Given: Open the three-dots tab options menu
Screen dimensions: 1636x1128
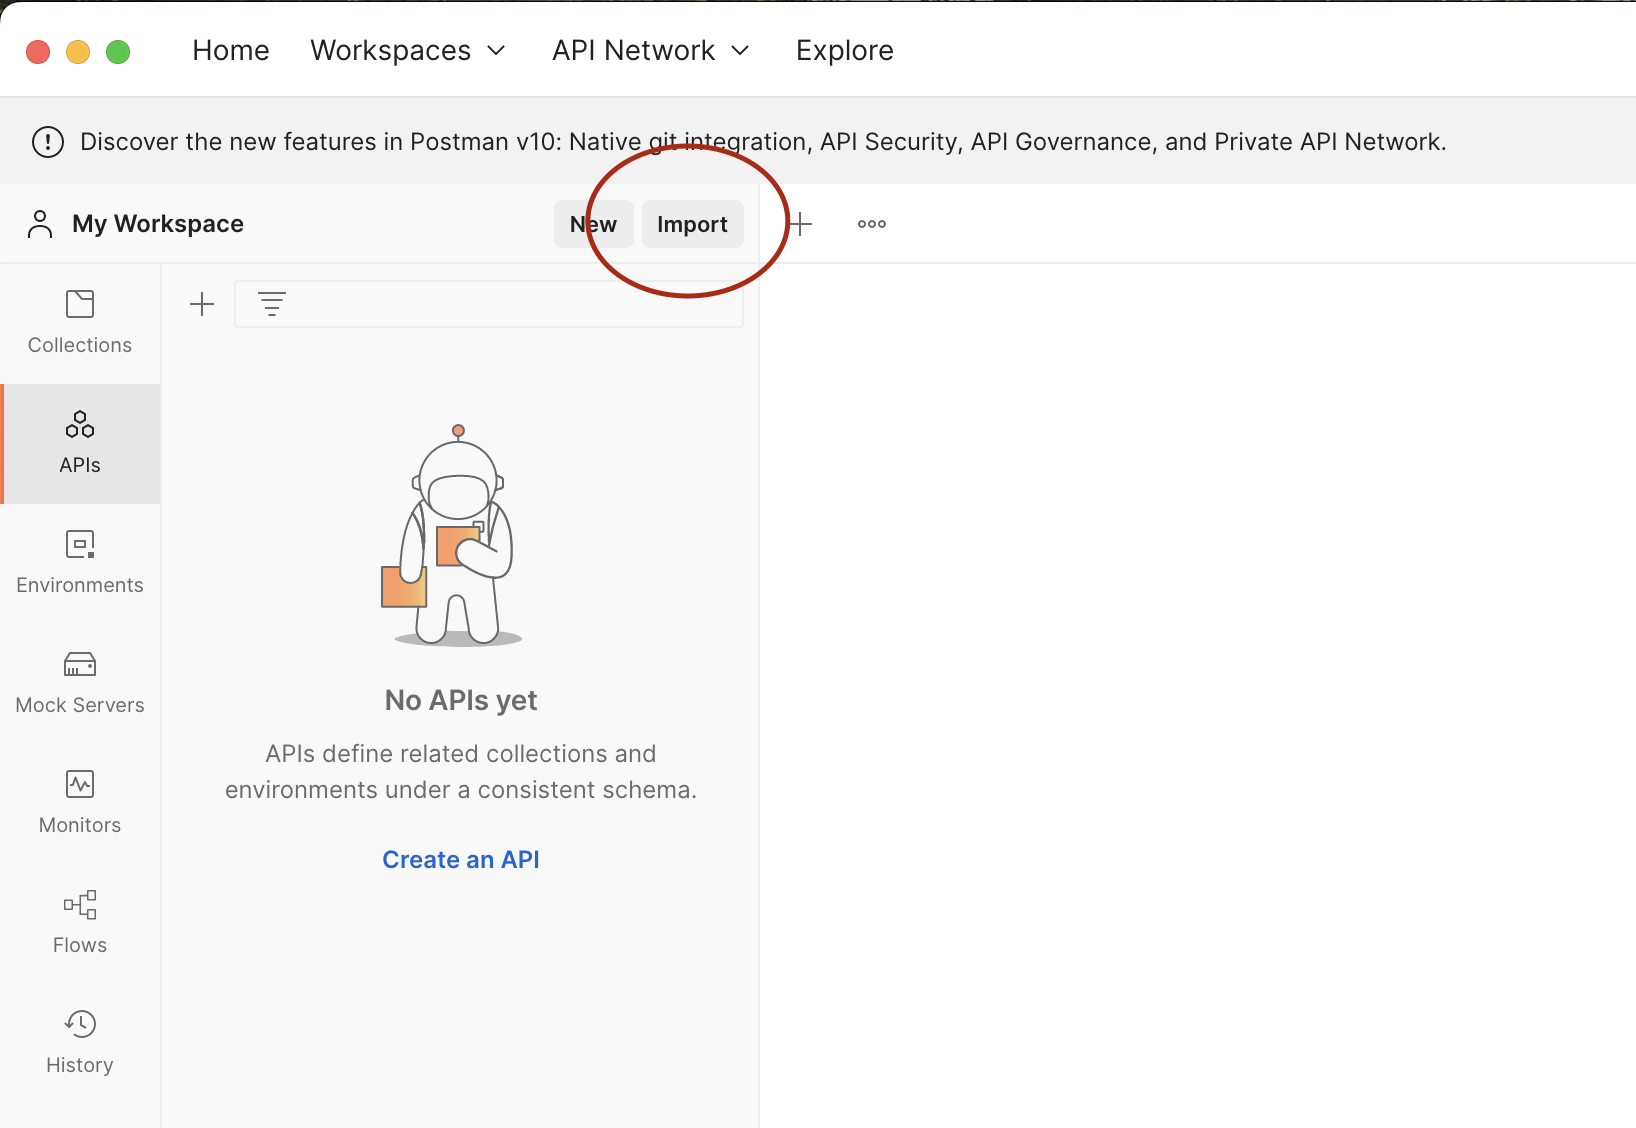Looking at the screenshot, I should click(872, 224).
